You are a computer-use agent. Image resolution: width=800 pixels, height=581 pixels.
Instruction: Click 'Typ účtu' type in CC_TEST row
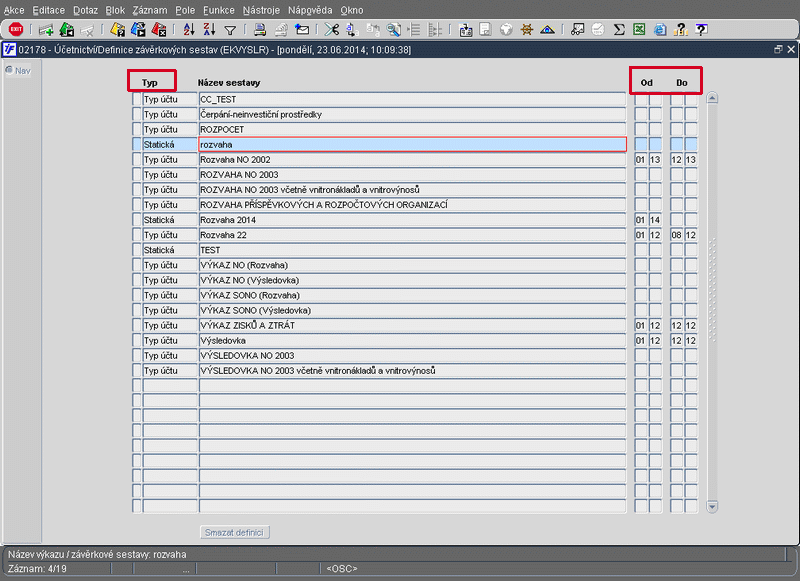click(169, 99)
